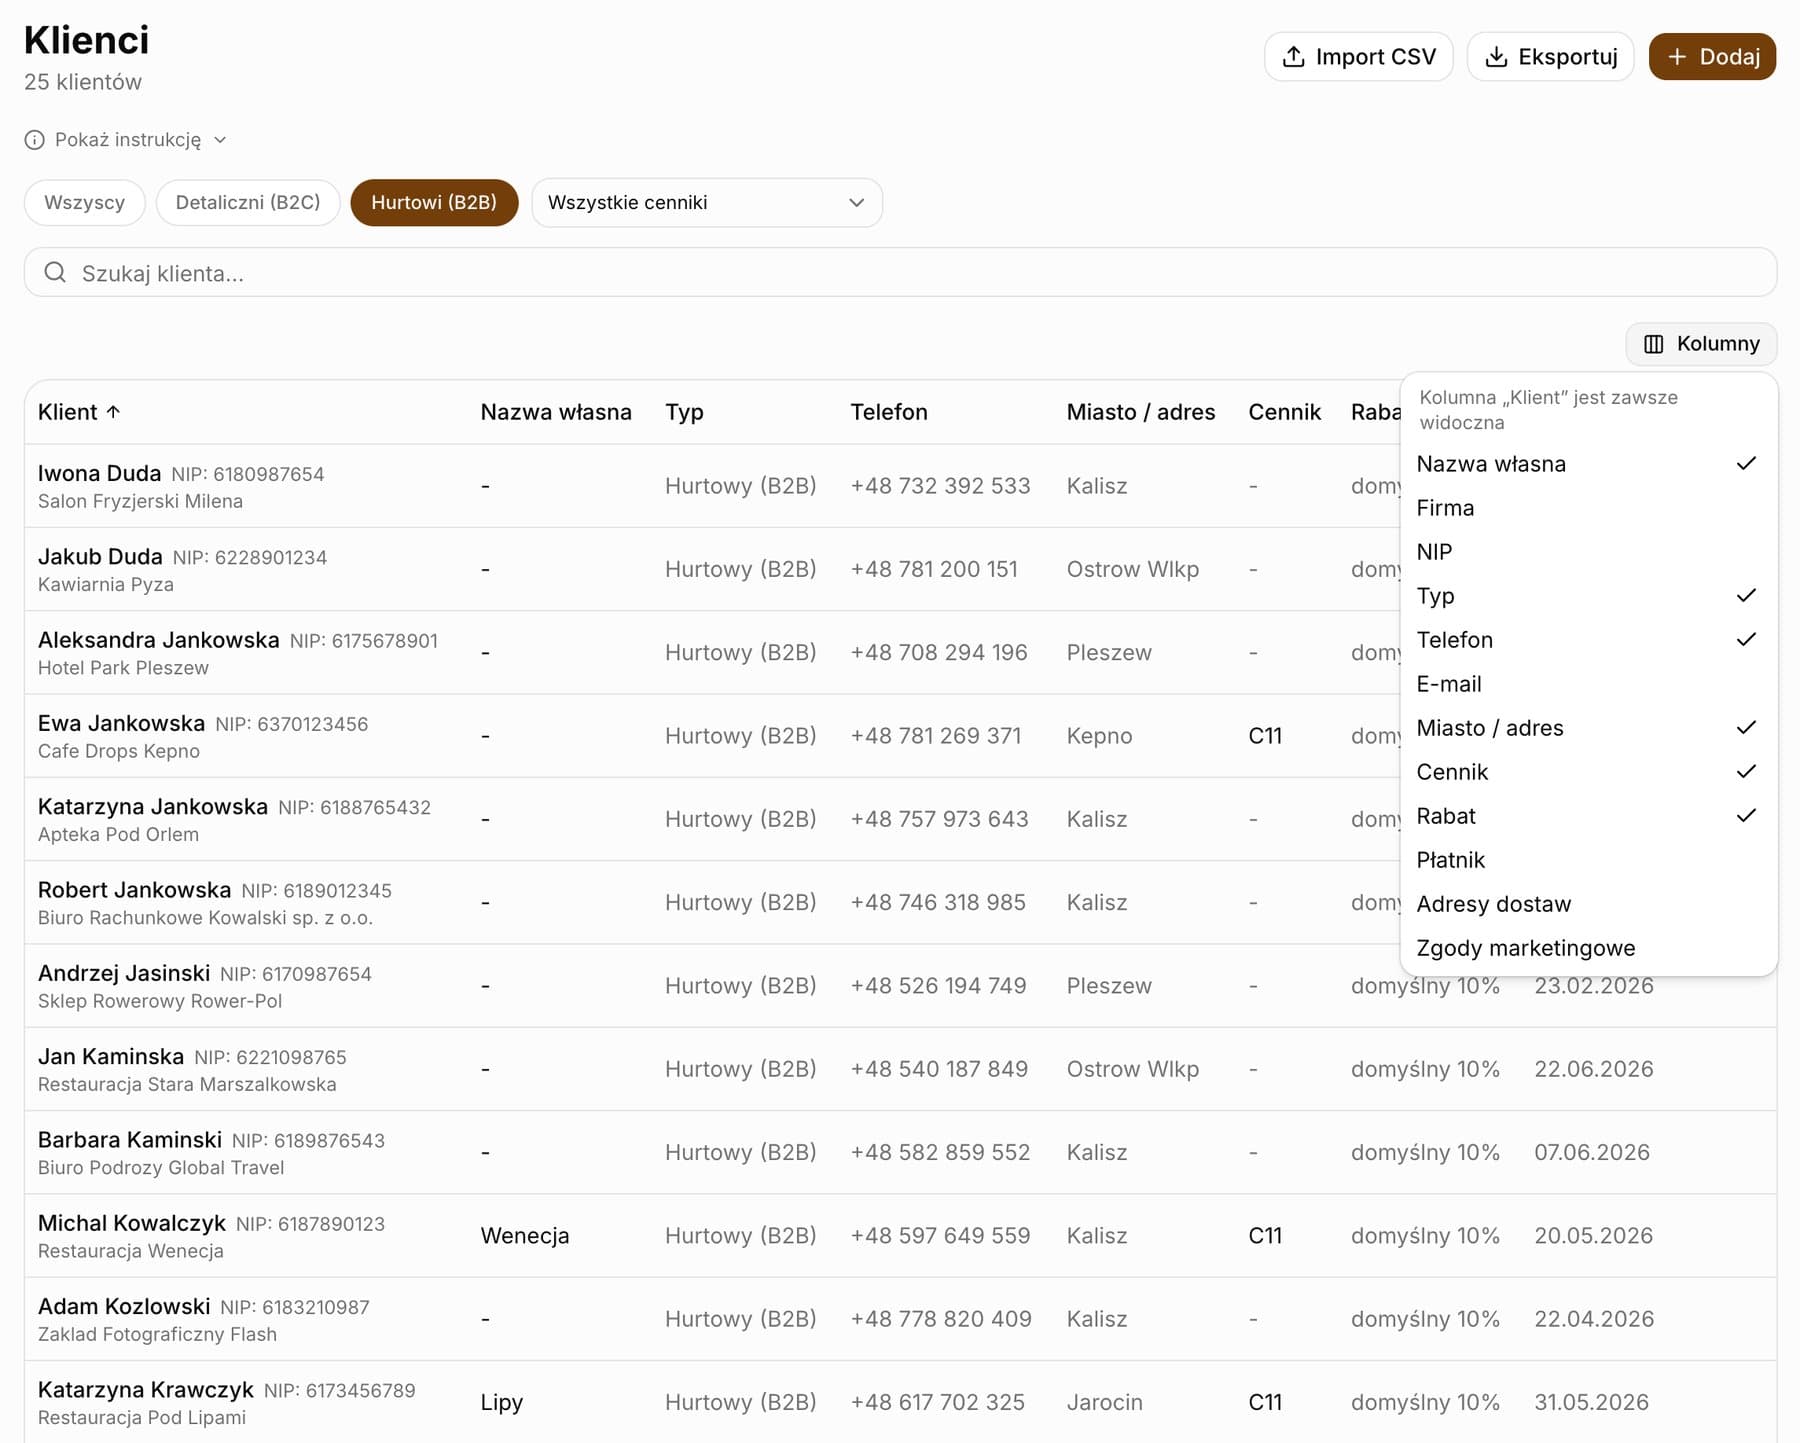Image resolution: width=1800 pixels, height=1443 pixels.
Task: Toggle the Rabat column in the menu
Action: 1587,816
